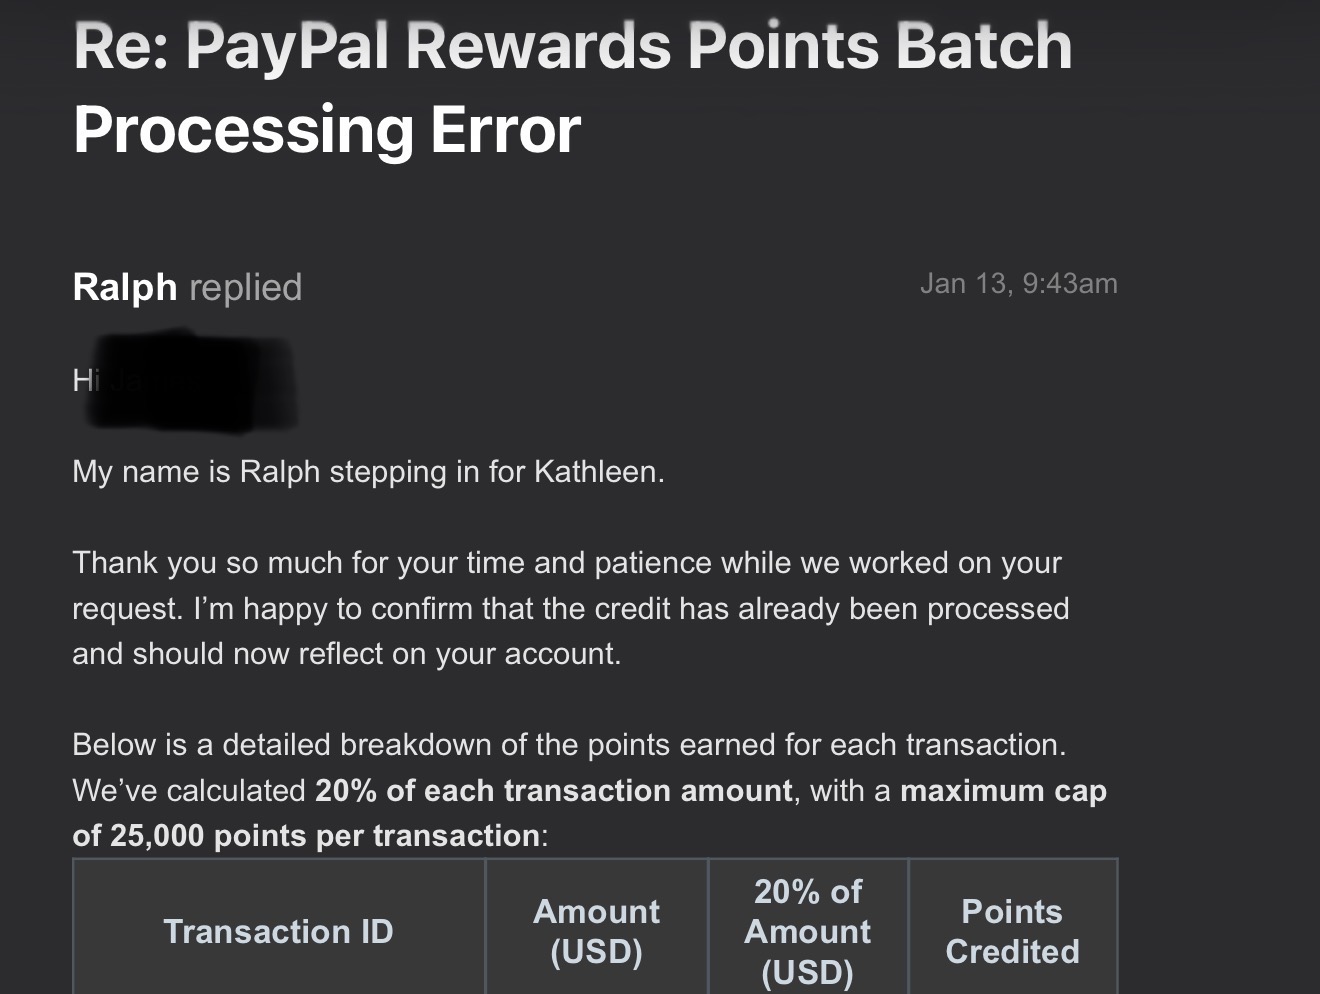Click the Points Credited column header
The image size is (1320, 994).
point(1012,931)
